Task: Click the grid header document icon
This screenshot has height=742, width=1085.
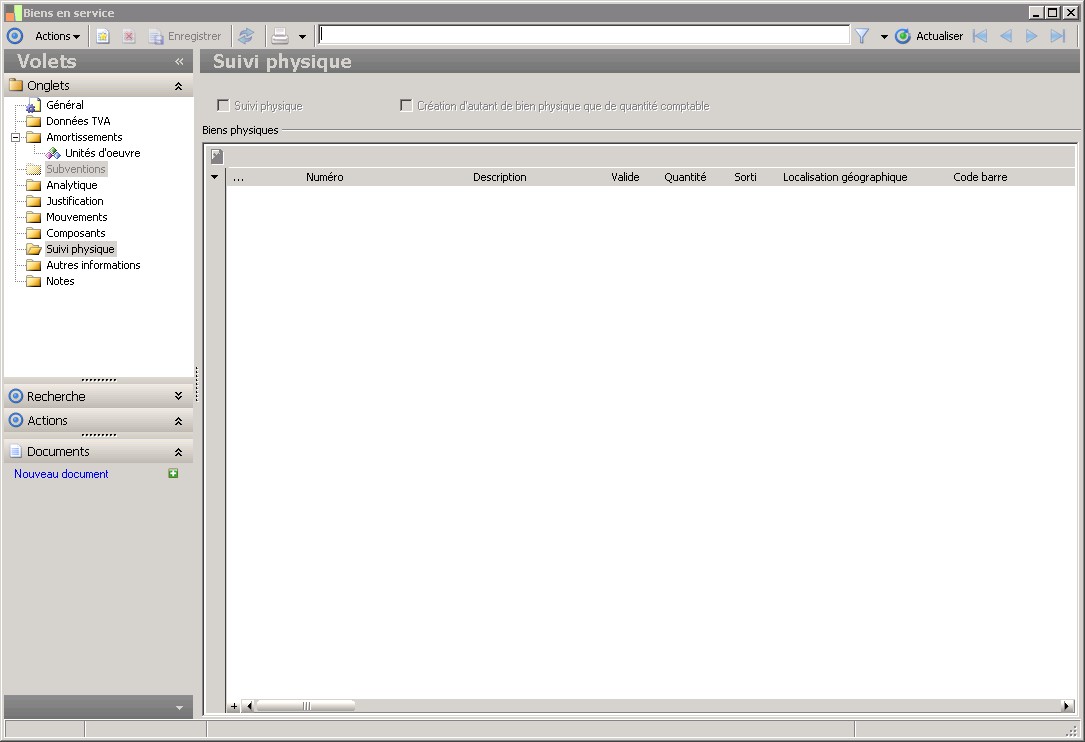Action: 217,156
